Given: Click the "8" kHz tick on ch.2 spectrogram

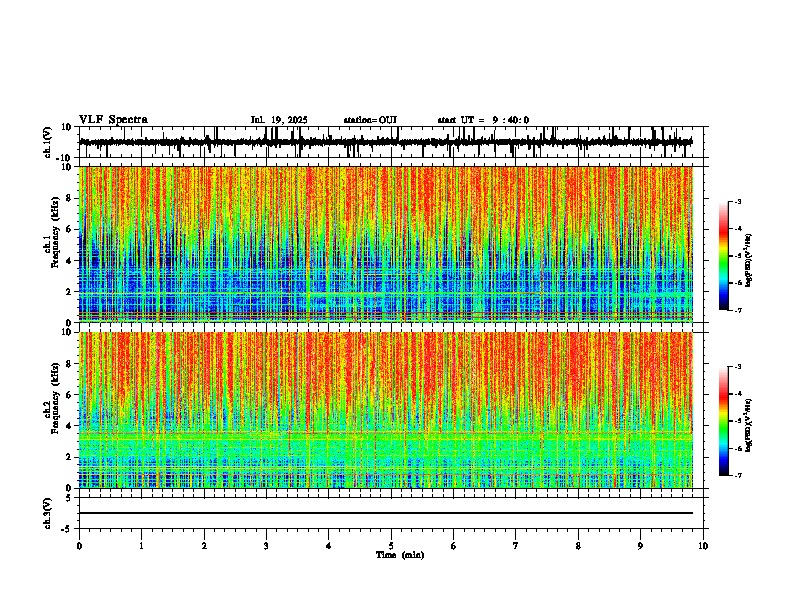Looking at the screenshot, I should (69, 364).
